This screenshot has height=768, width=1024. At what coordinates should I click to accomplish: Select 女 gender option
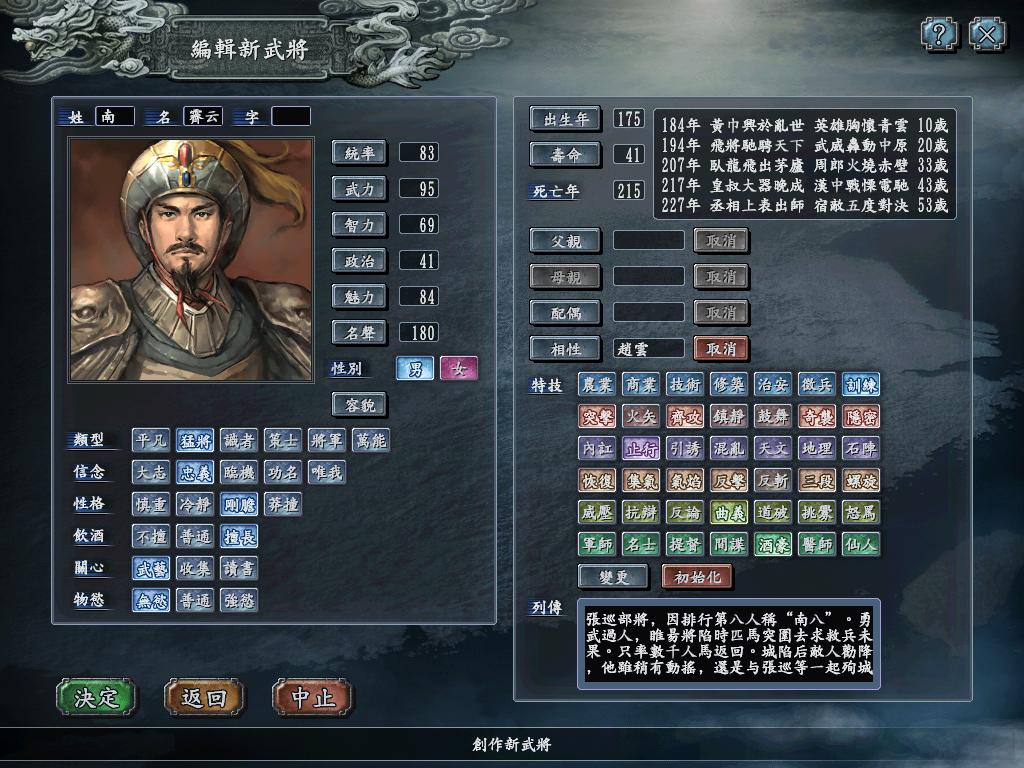coord(458,369)
